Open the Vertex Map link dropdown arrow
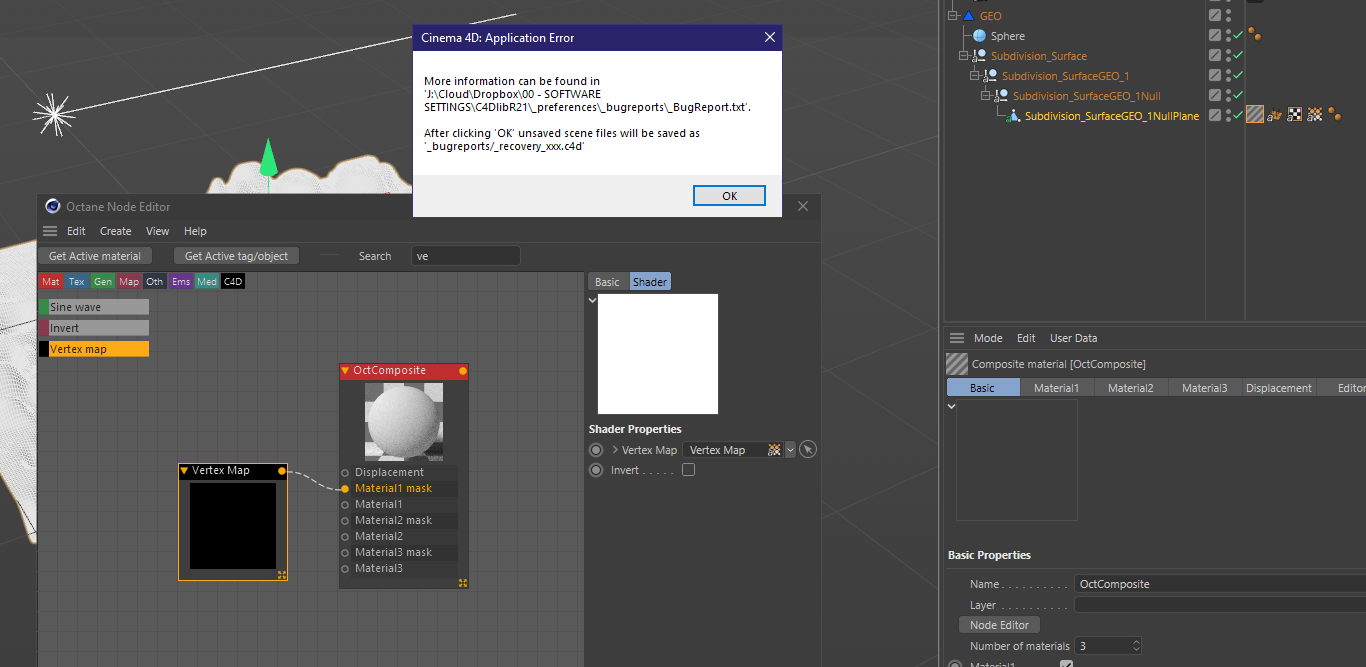Screen dimensions: 1366x667 (x=791, y=450)
